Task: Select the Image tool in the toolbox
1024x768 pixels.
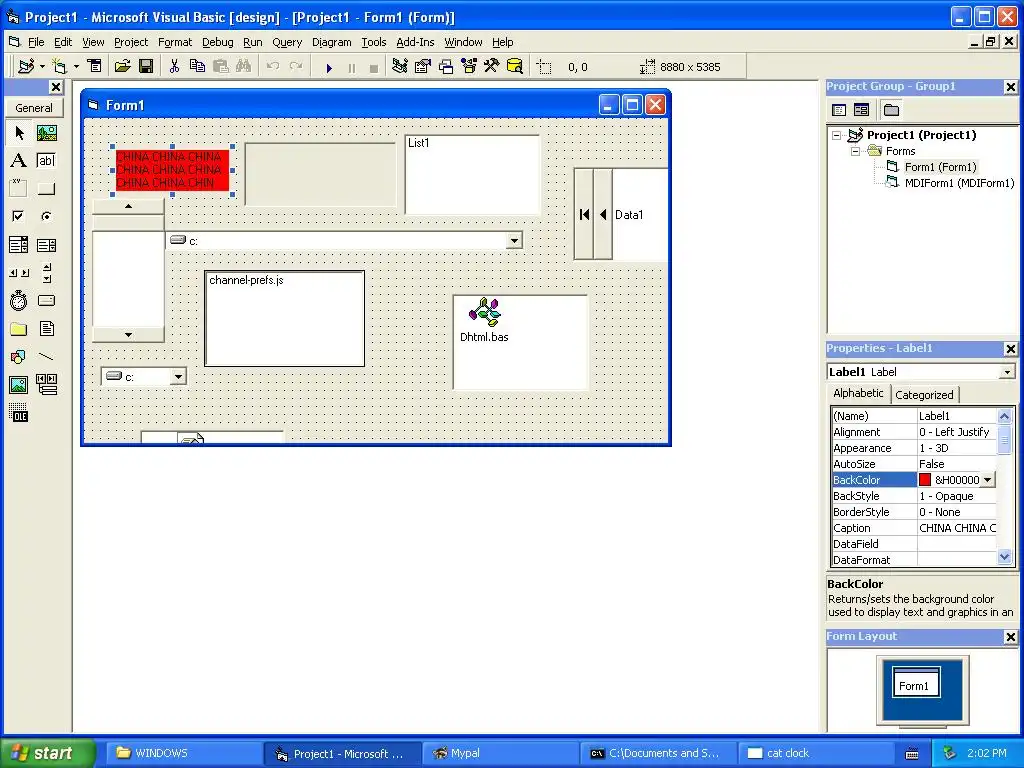Action: (19, 385)
